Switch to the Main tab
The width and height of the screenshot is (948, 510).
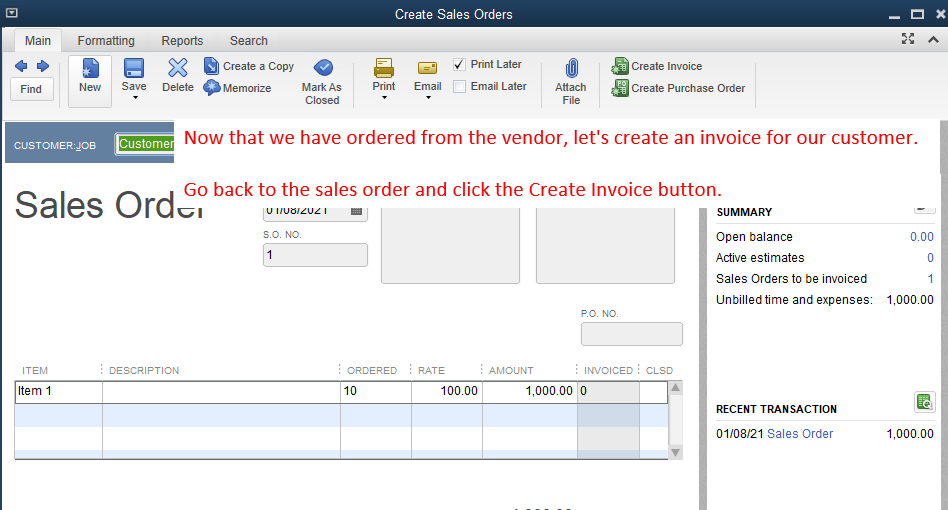pos(37,40)
